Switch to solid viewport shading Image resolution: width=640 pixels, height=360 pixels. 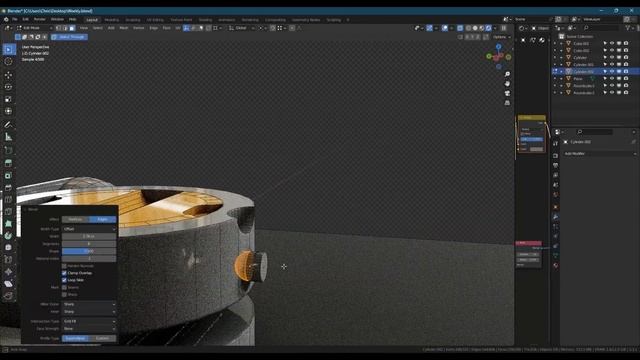coord(475,28)
